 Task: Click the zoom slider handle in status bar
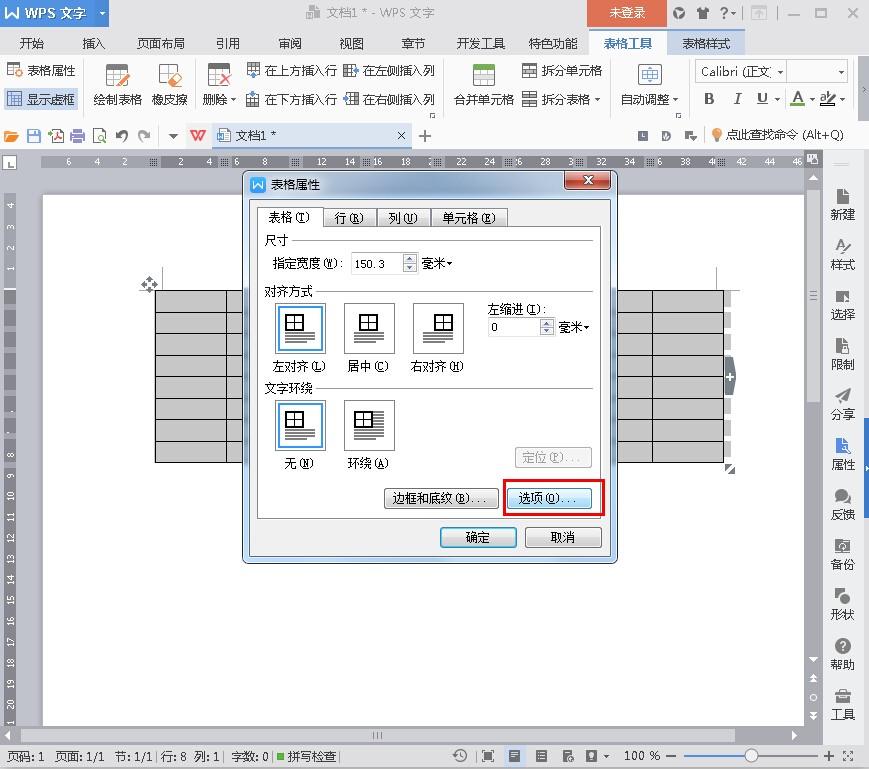[751, 756]
